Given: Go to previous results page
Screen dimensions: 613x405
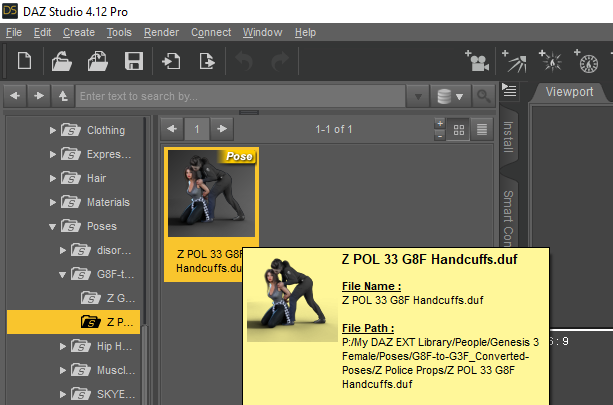Looking at the screenshot, I should tap(172, 129).
